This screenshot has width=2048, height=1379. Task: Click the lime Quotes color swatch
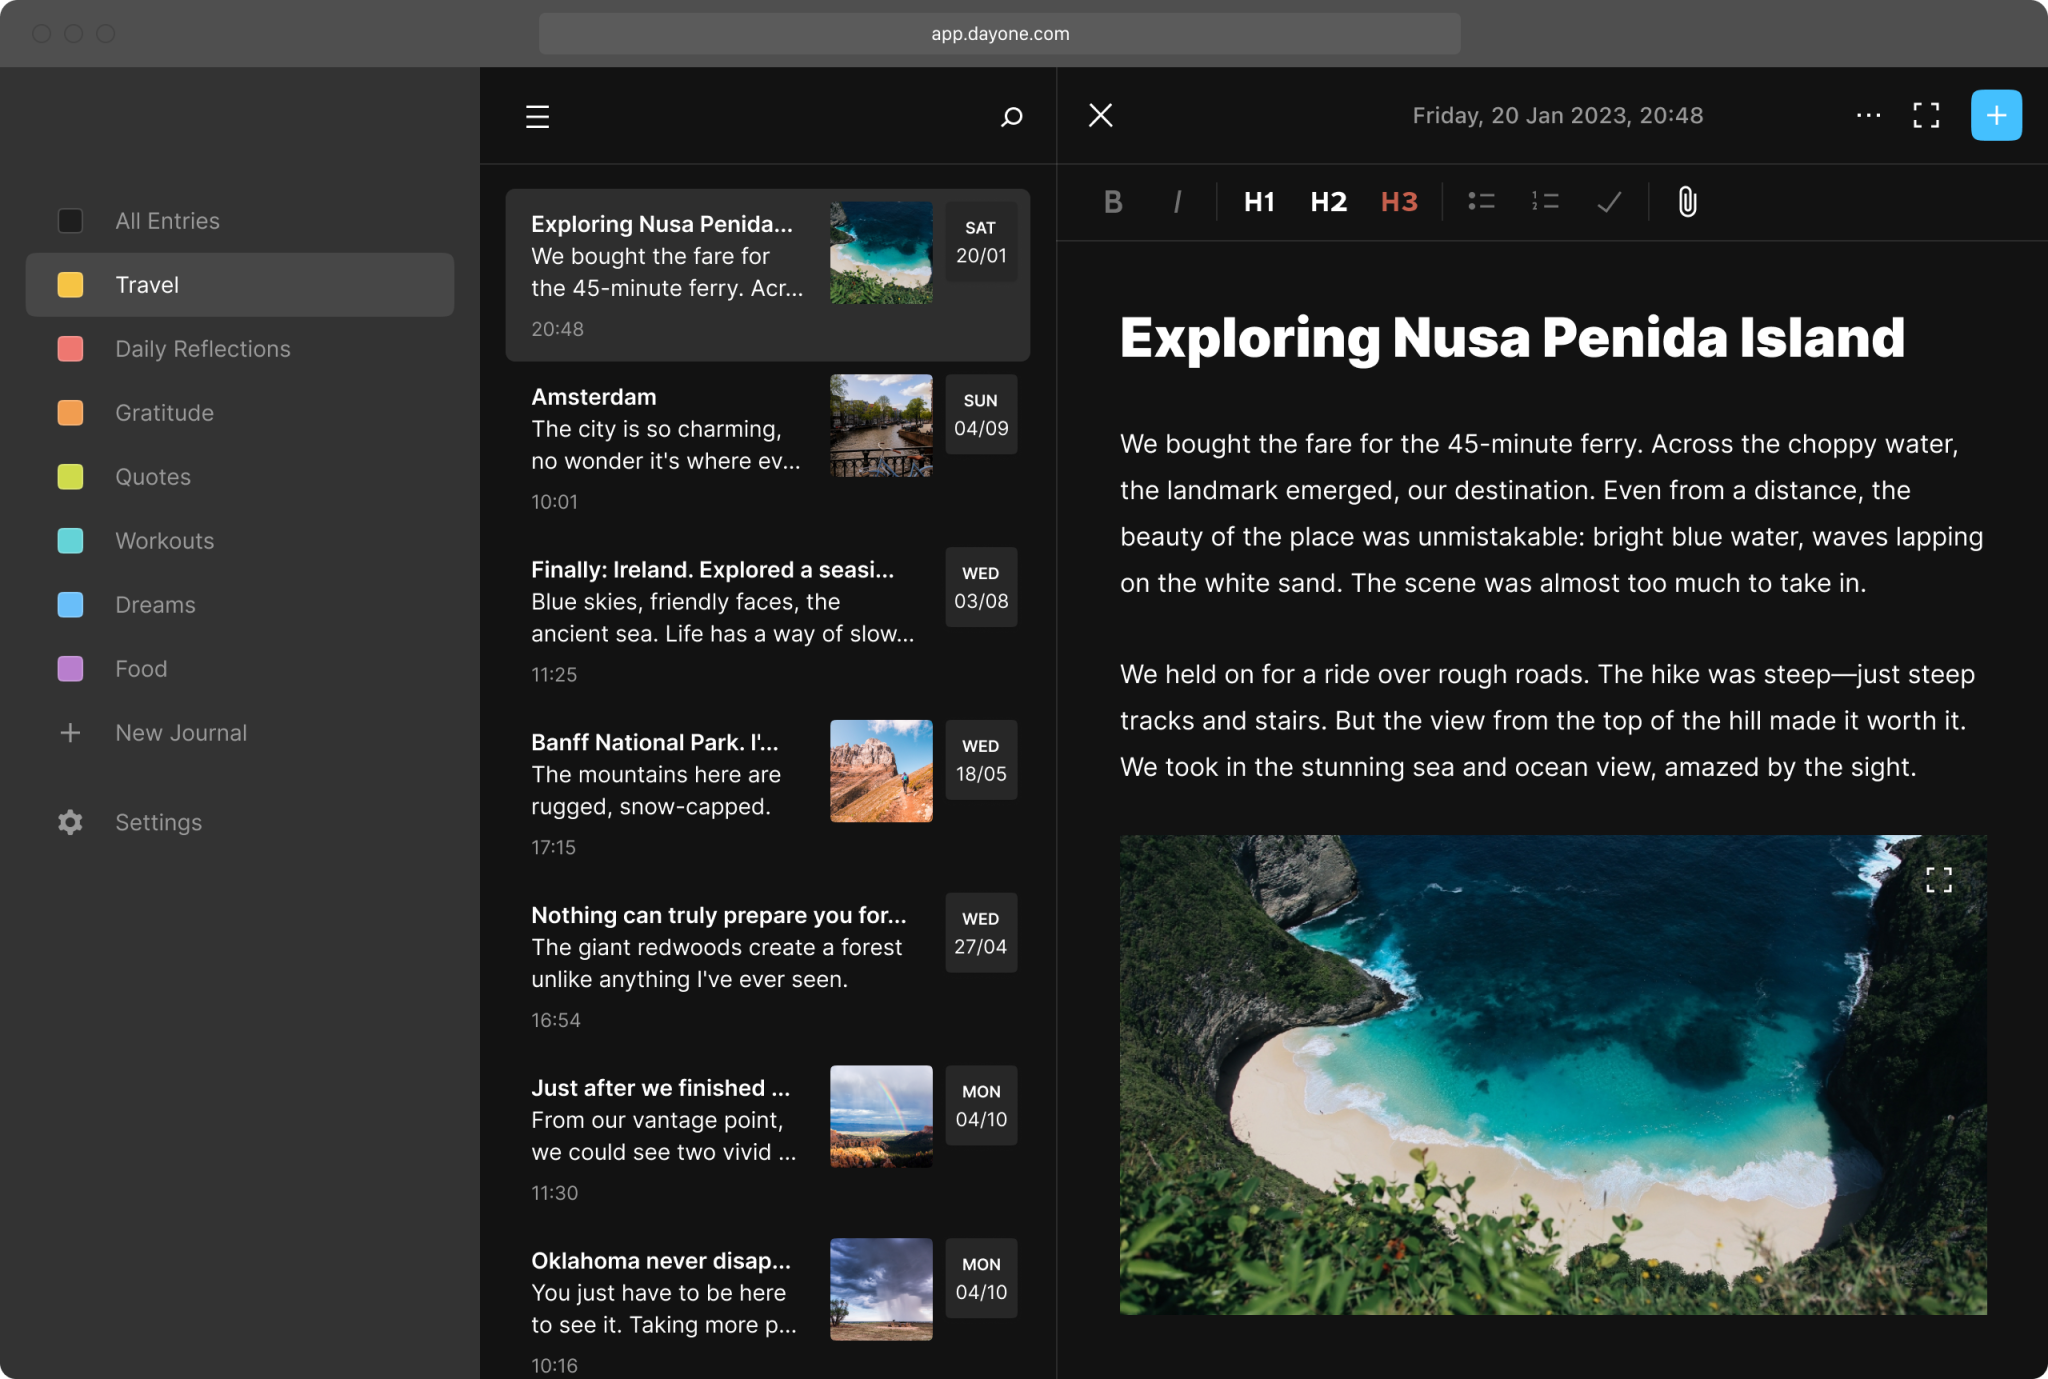[x=70, y=477]
